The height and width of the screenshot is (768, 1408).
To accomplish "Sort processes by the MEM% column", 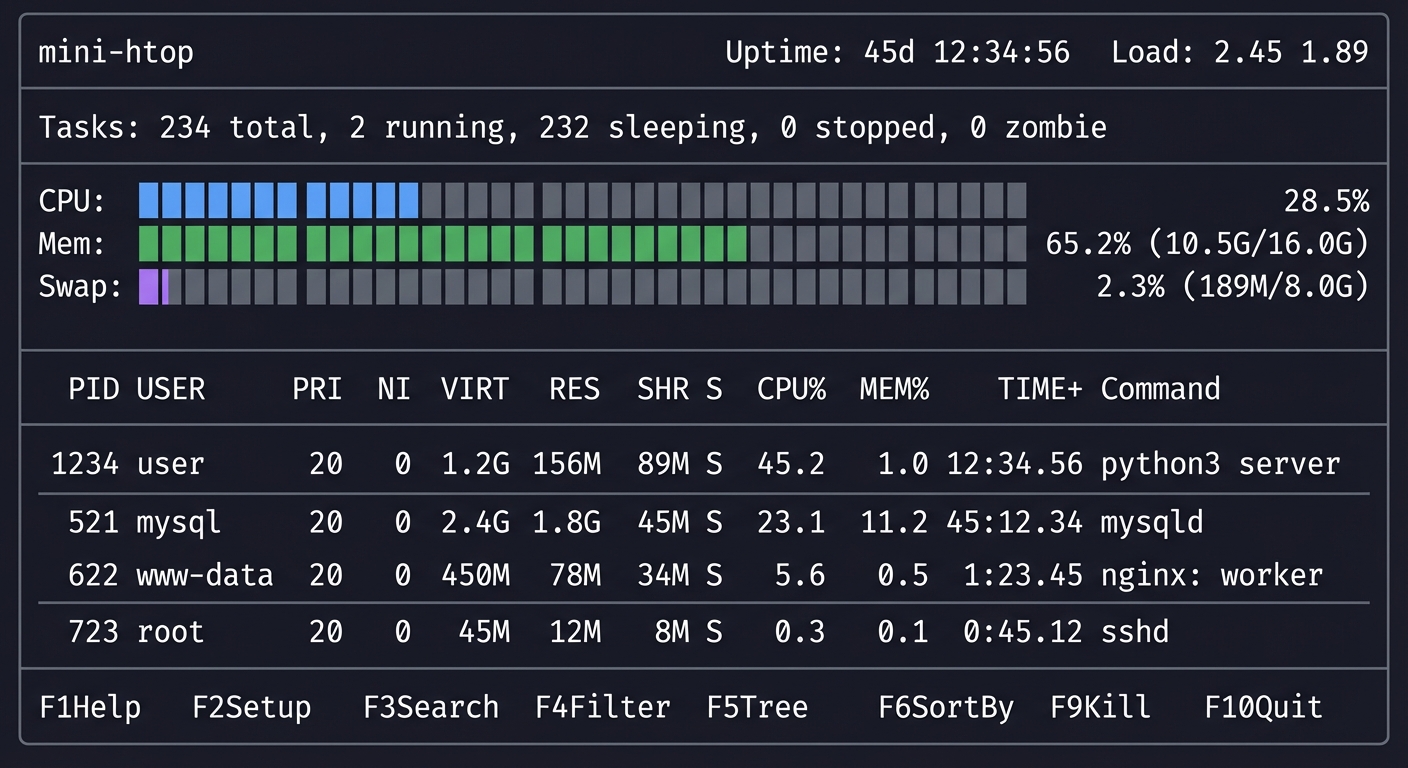I will [x=894, y=389].
